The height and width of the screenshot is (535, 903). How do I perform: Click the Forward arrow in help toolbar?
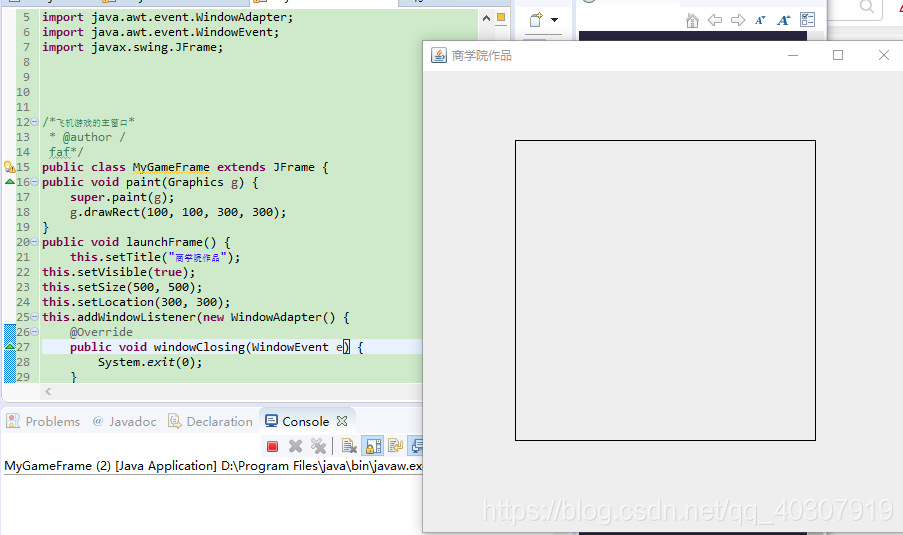point(738,21)
